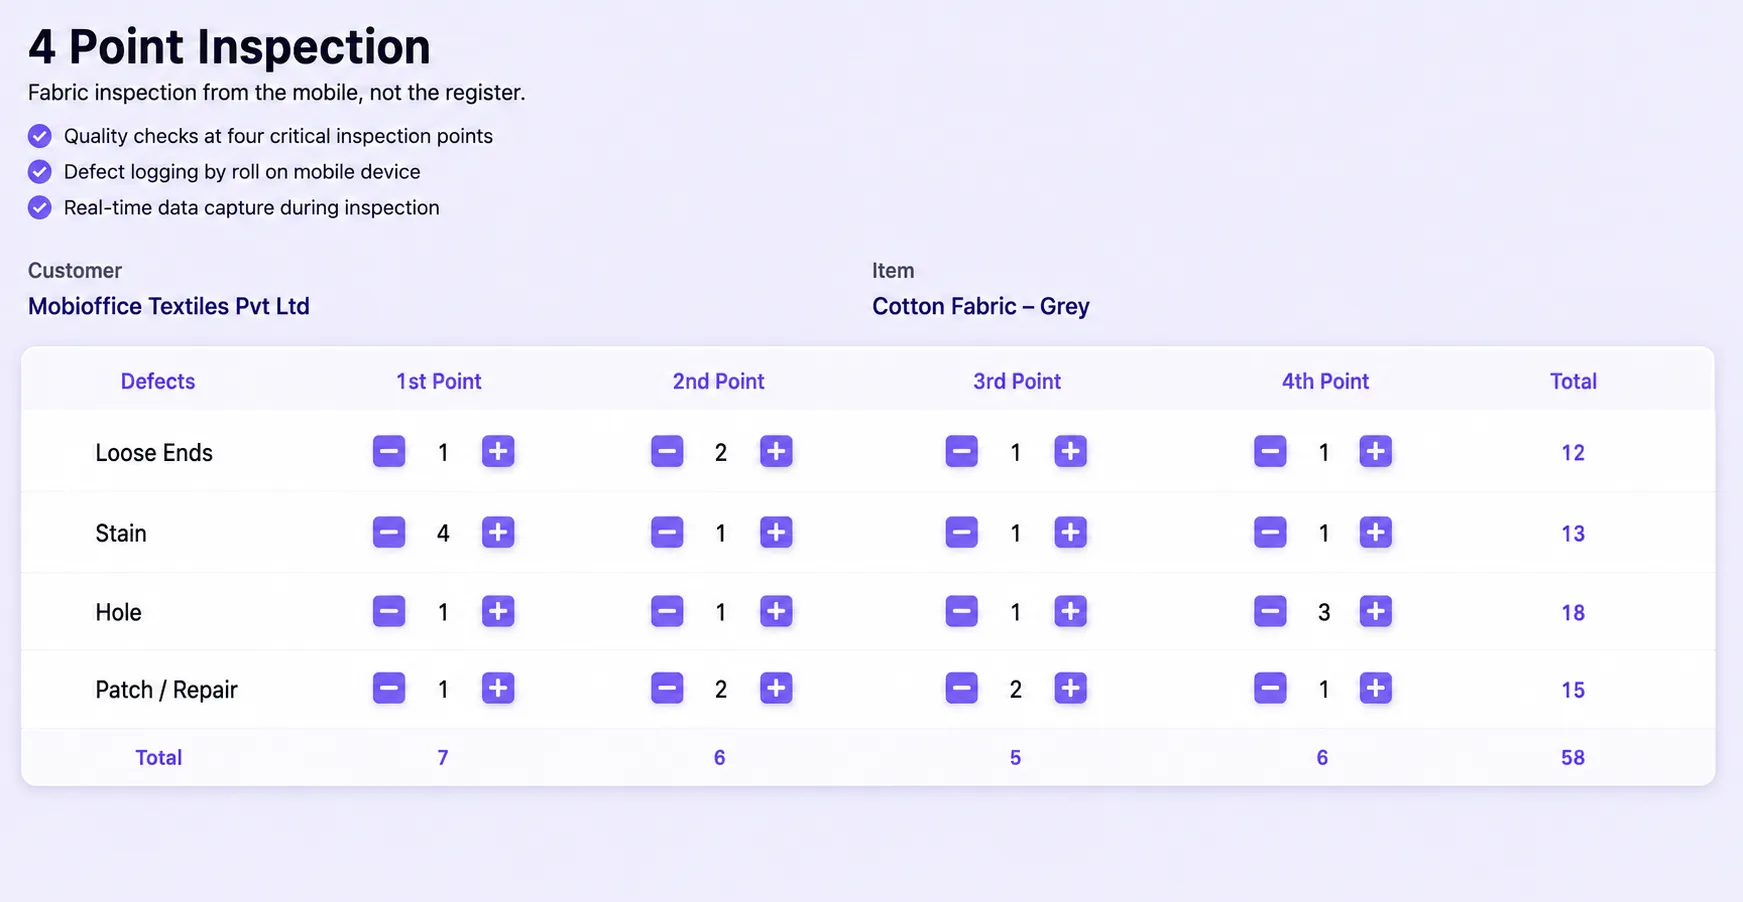Click check icon beside Defect logging line
Viewport: 1743px width, 902px height.
(x=40, y=172)
